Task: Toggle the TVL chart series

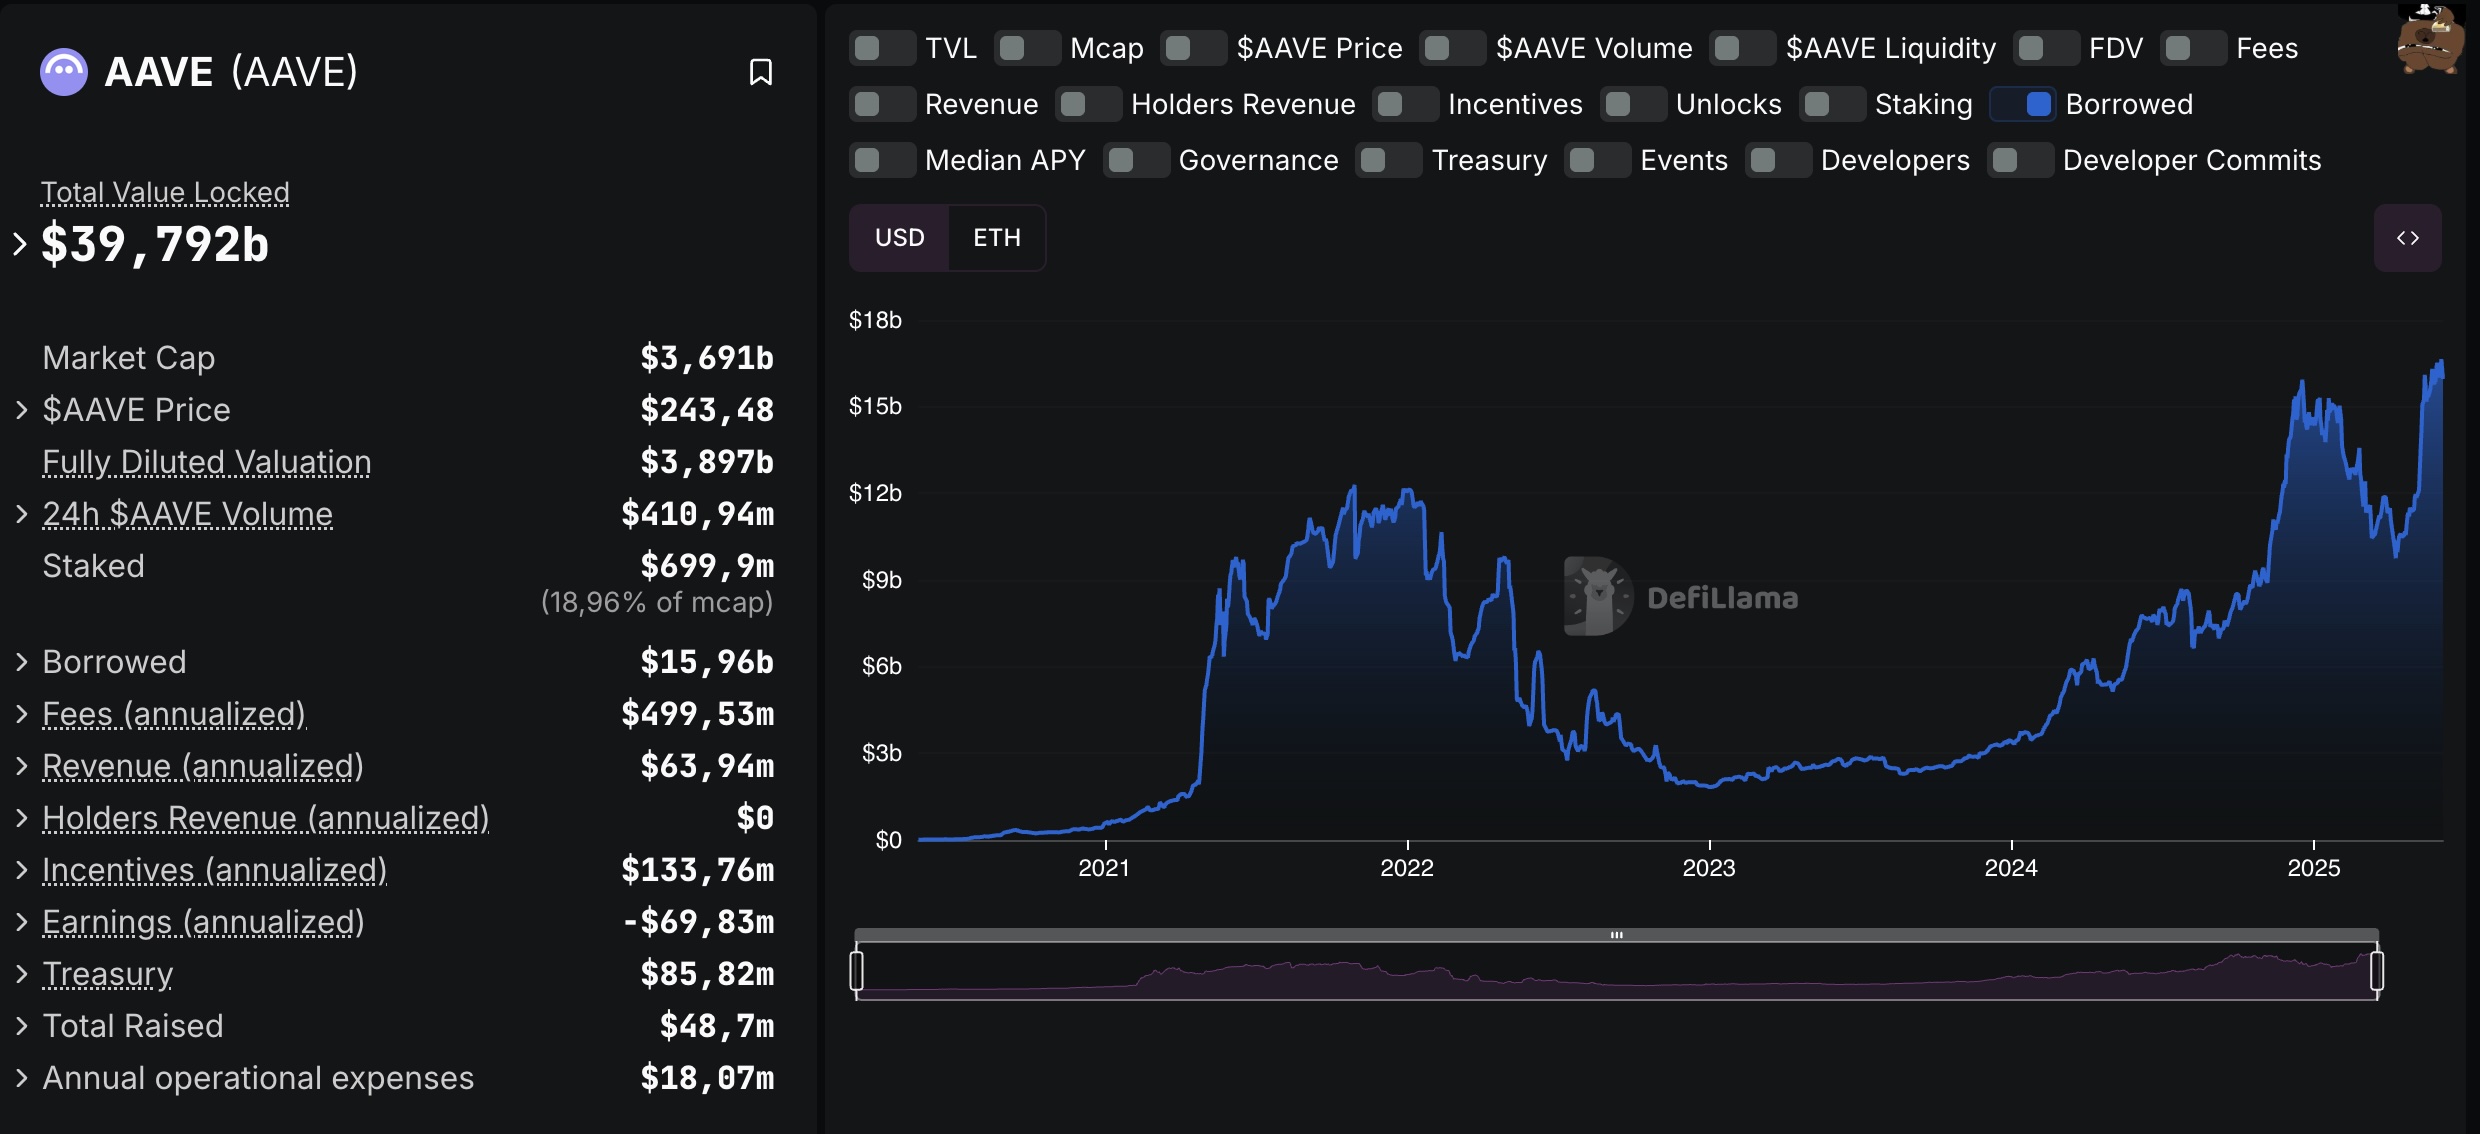Action: click(883, 48)
